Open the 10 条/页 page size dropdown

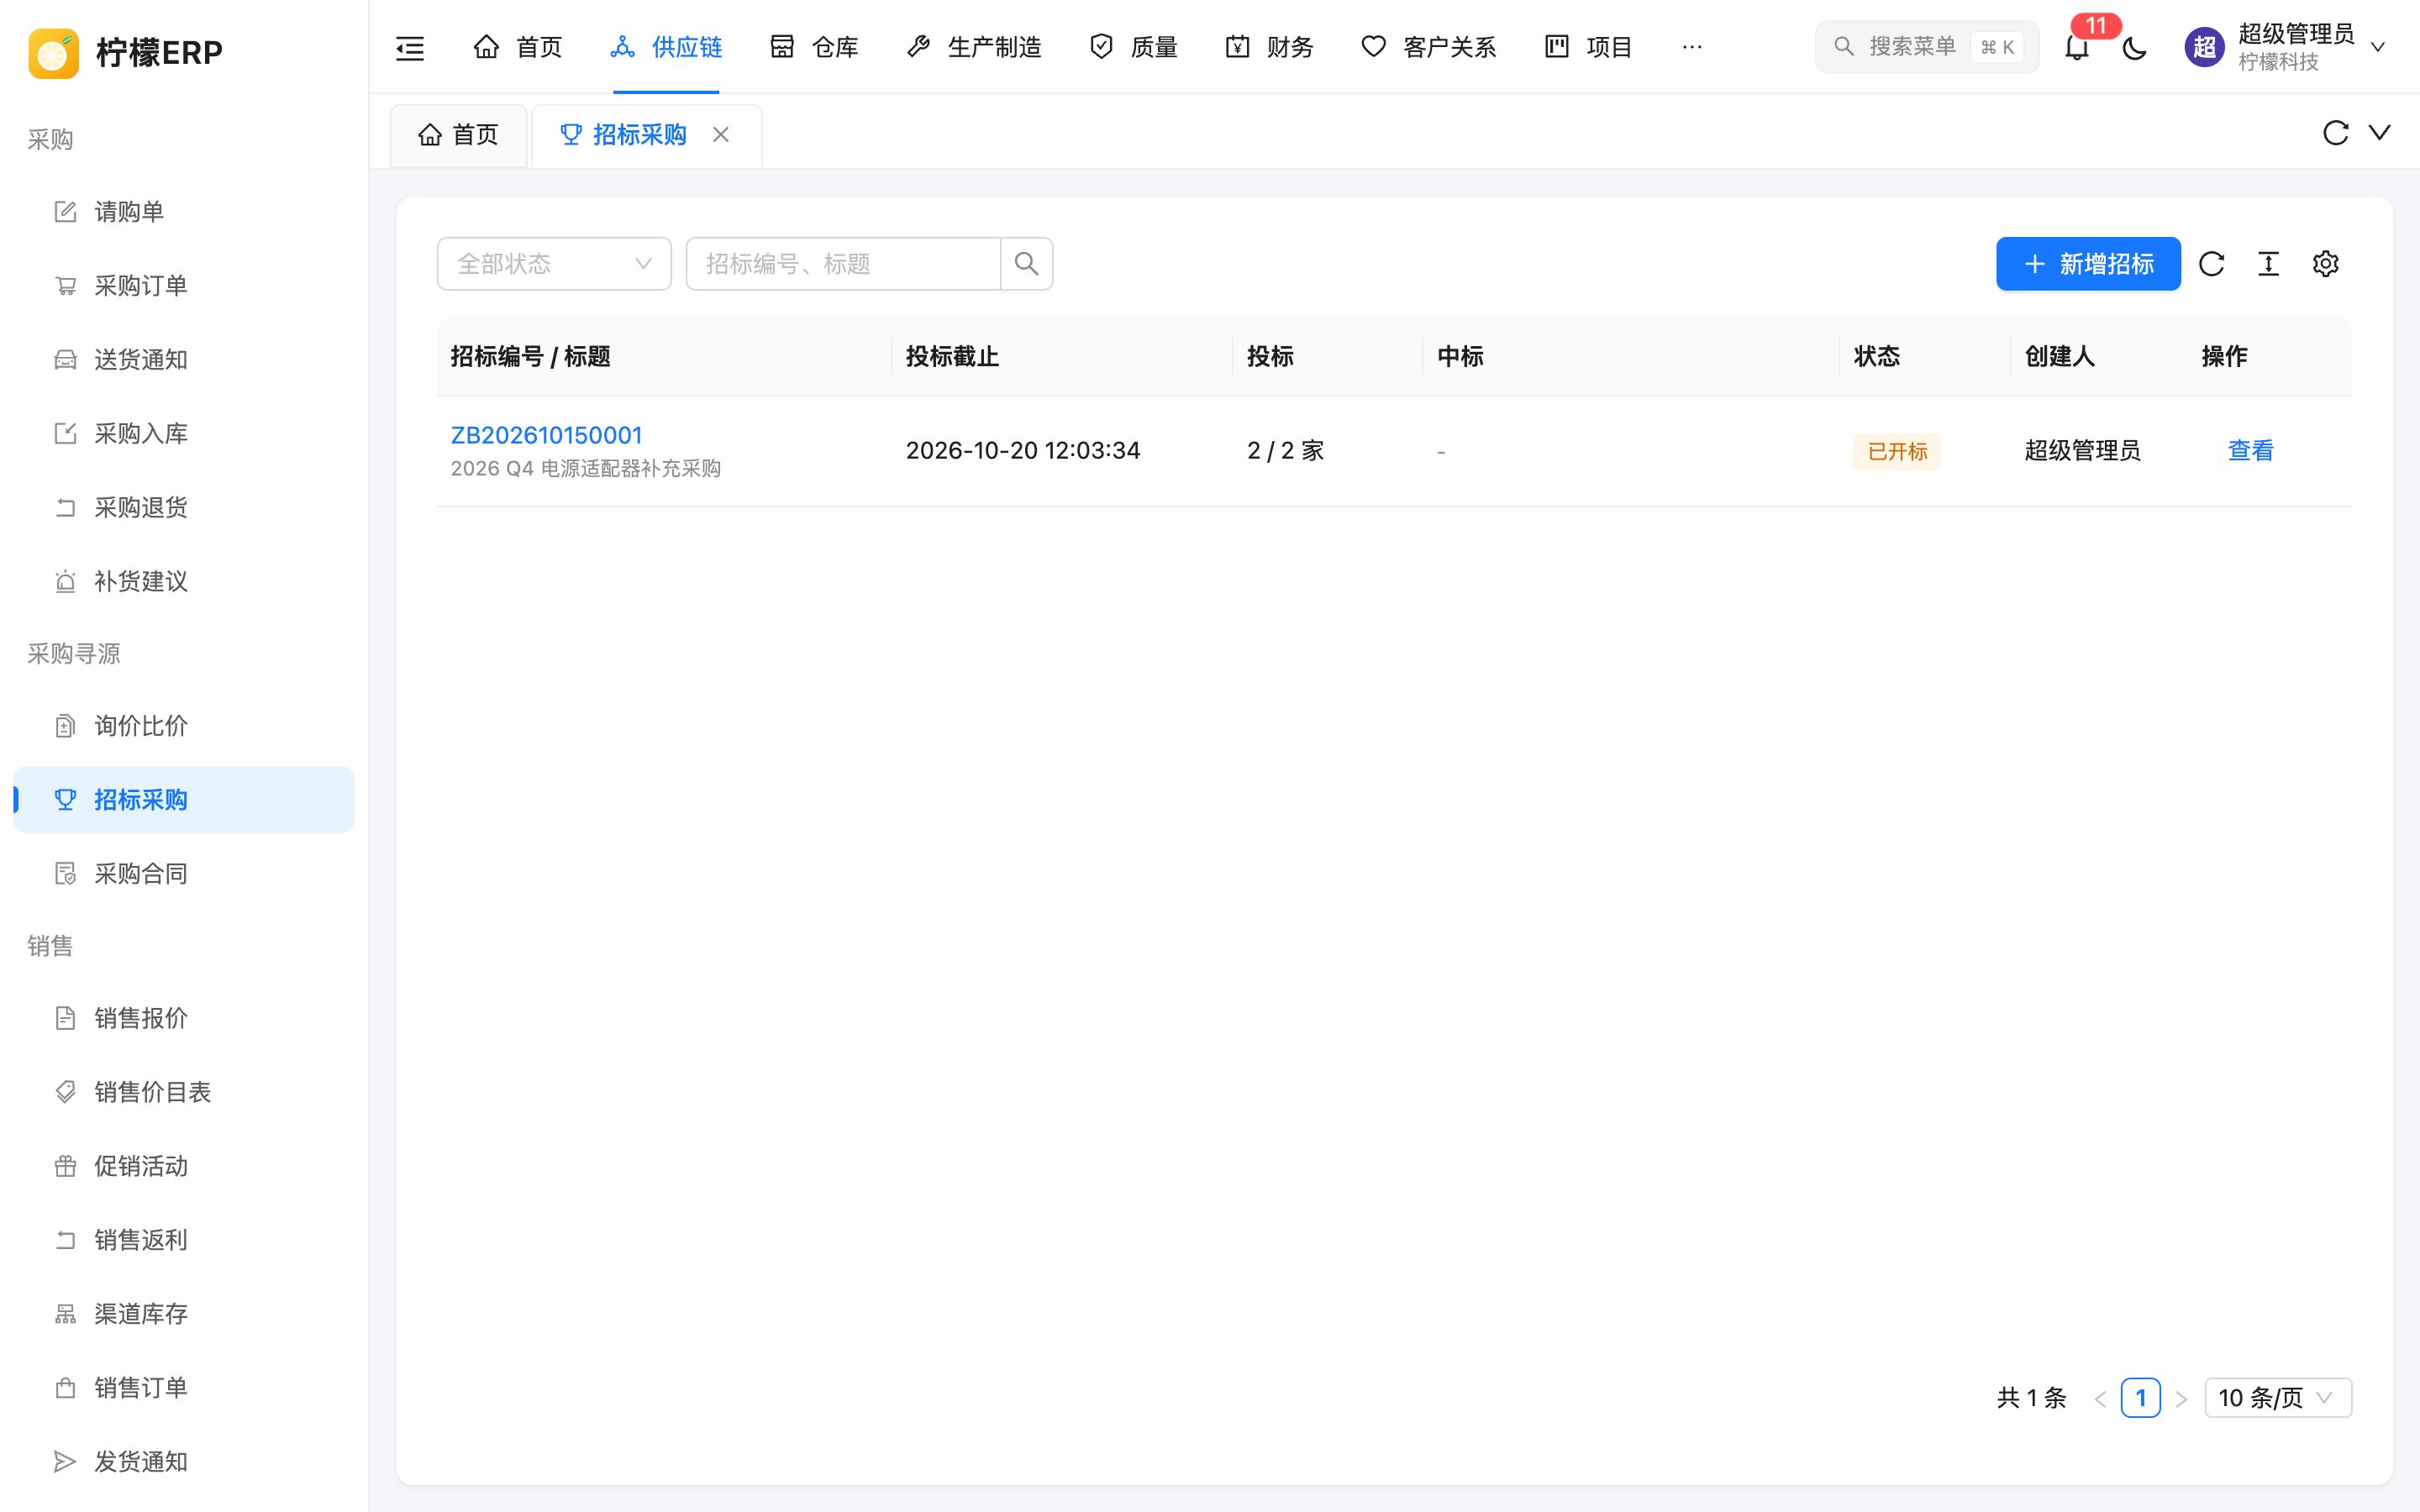[x=2277, y=1398]
